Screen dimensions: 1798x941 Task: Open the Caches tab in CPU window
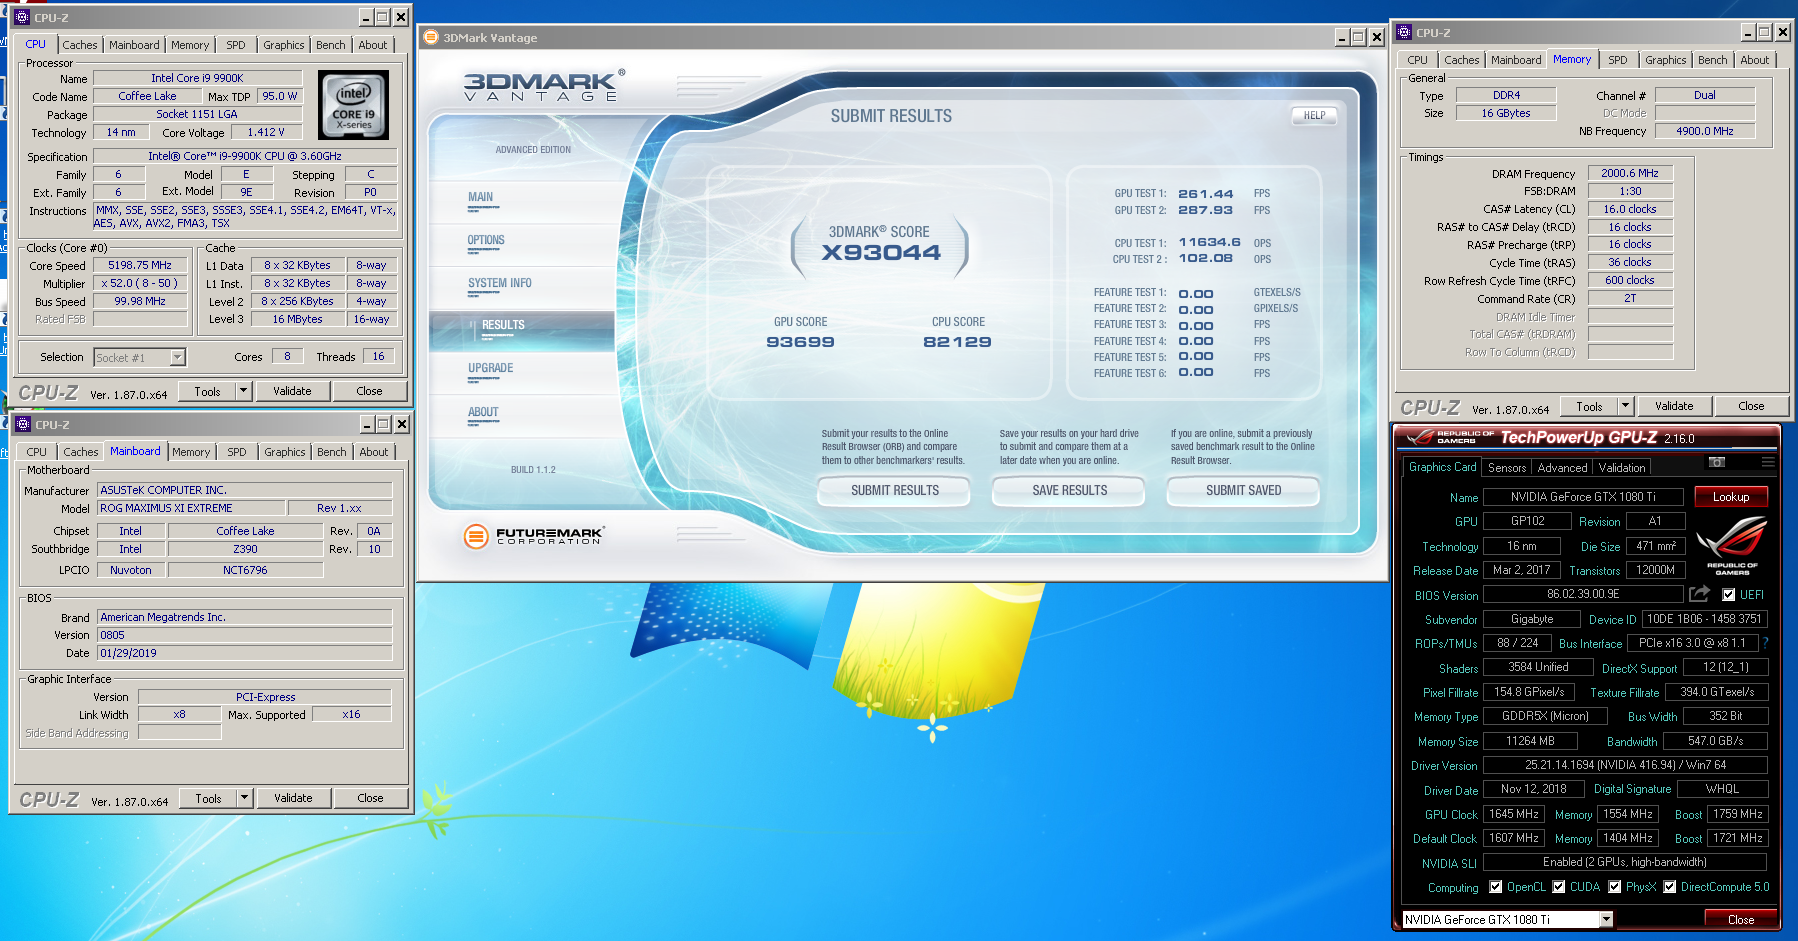point(80,45)
